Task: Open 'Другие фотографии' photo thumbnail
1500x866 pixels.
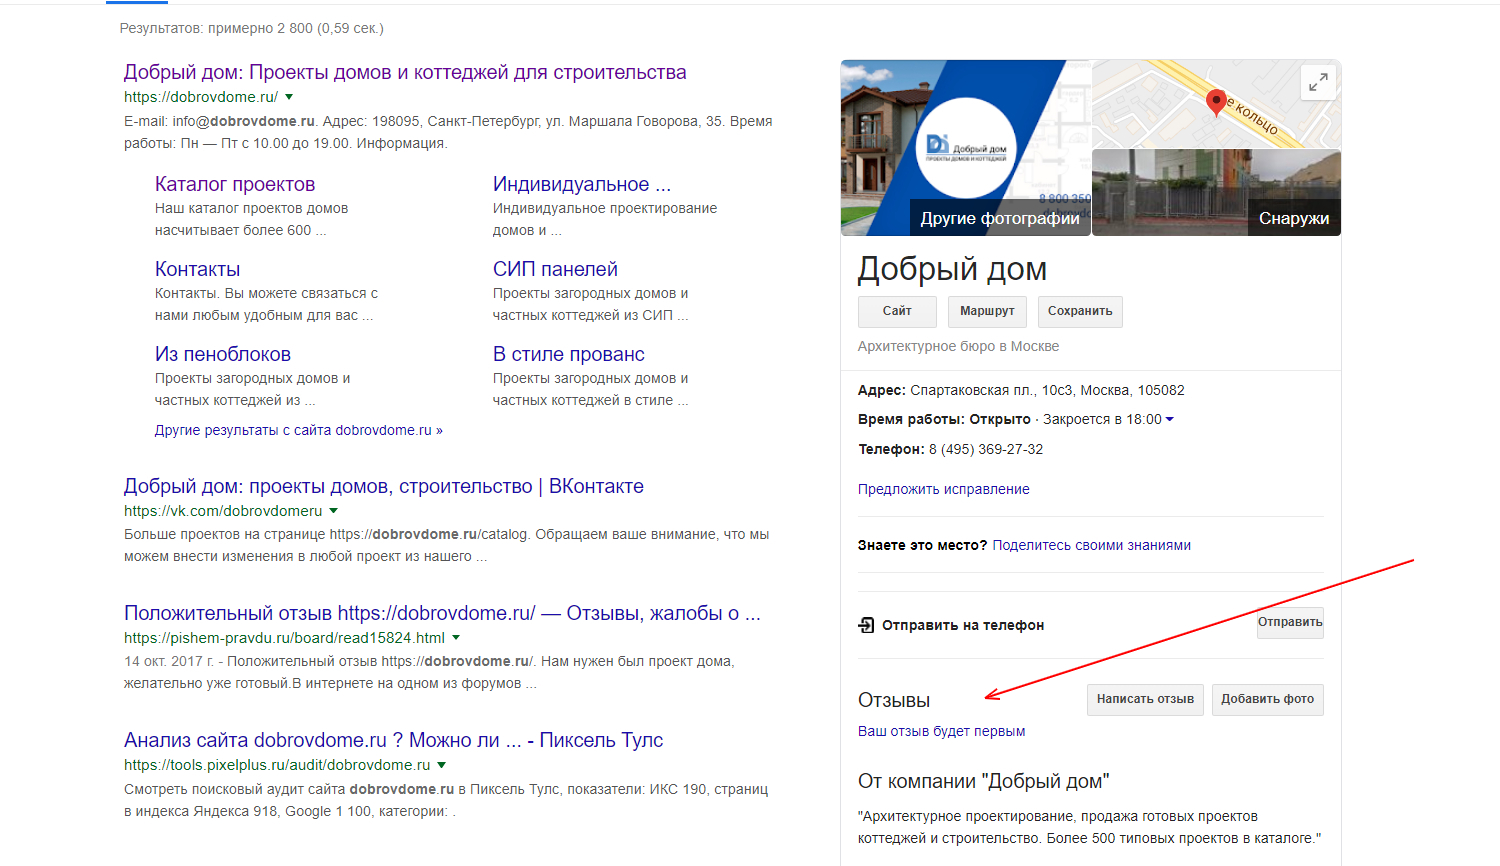Action: coord(966,148)
